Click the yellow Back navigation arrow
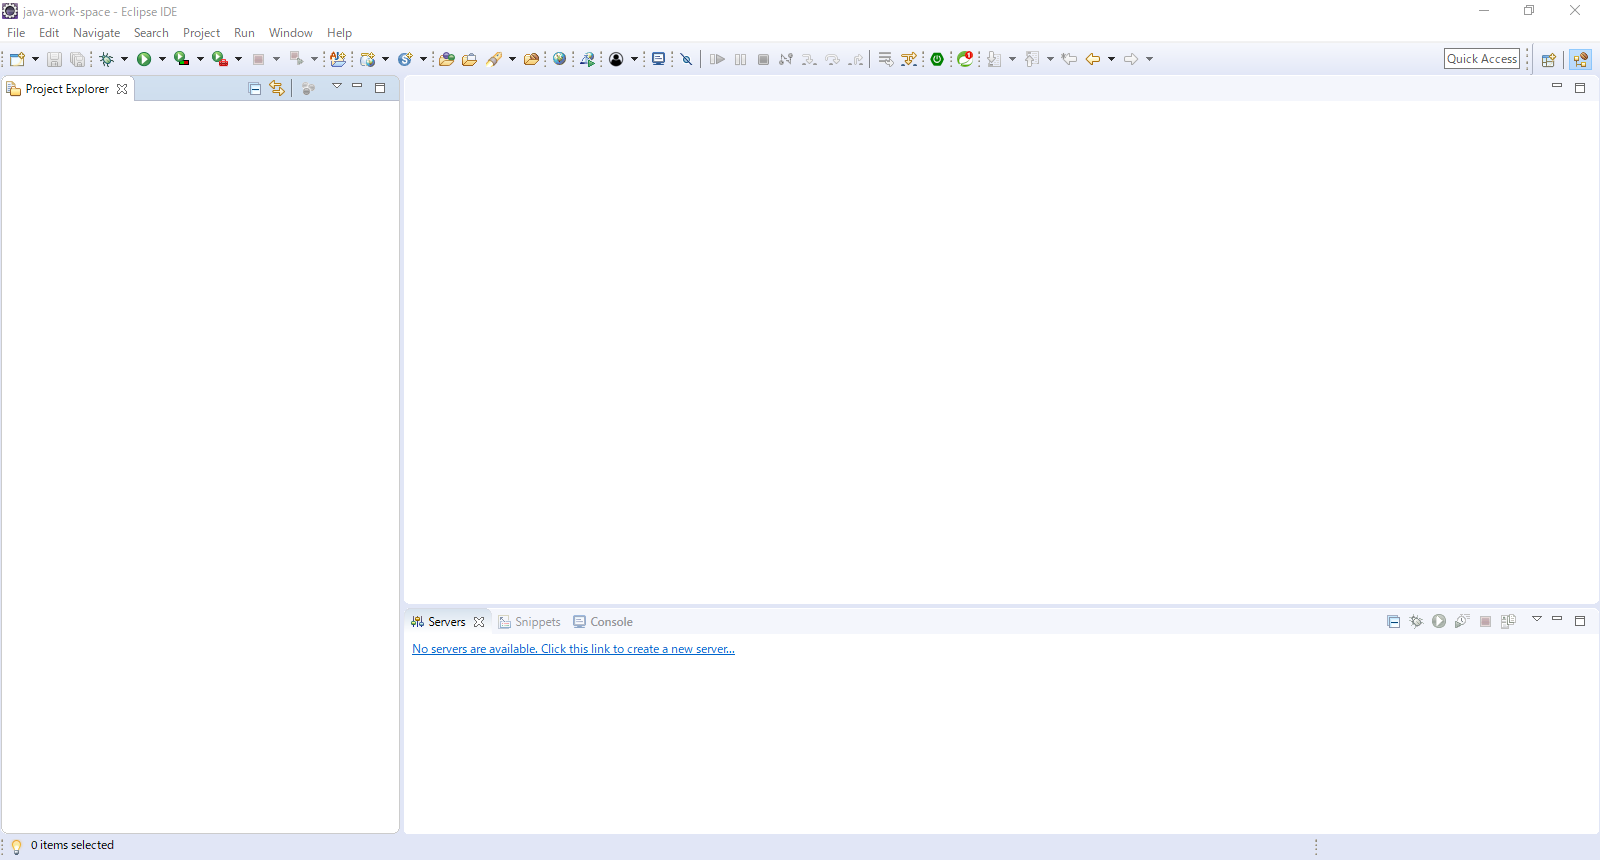The image size is (1600, 860). click(1093, 59)
